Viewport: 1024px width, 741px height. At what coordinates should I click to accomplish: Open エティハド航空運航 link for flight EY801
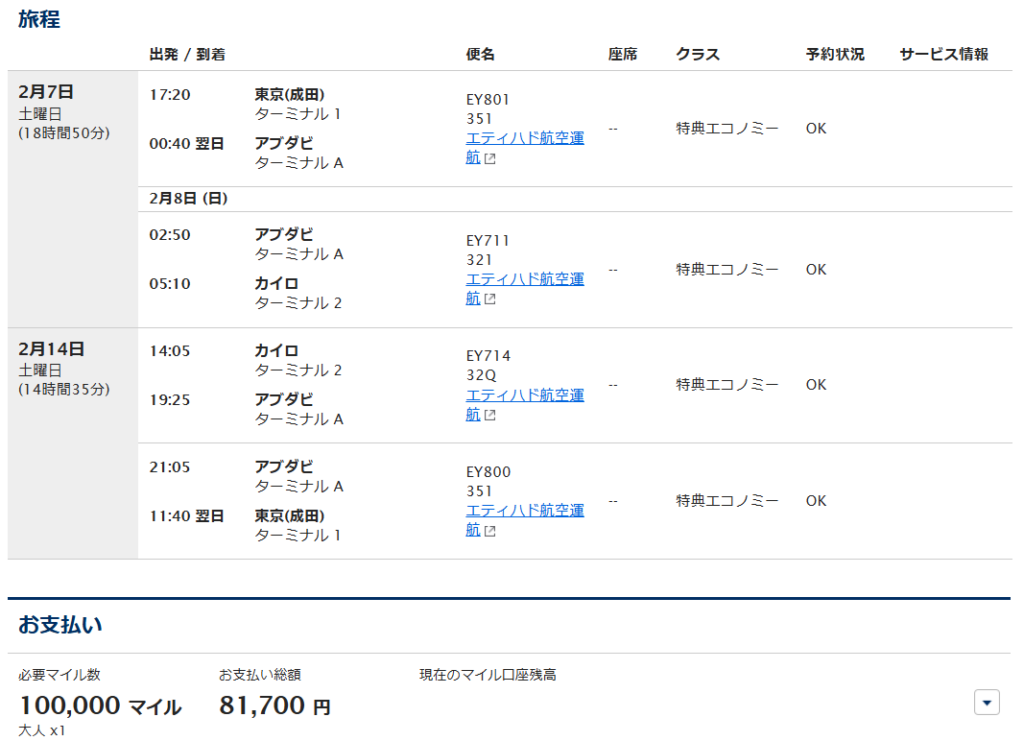(524, 139)
